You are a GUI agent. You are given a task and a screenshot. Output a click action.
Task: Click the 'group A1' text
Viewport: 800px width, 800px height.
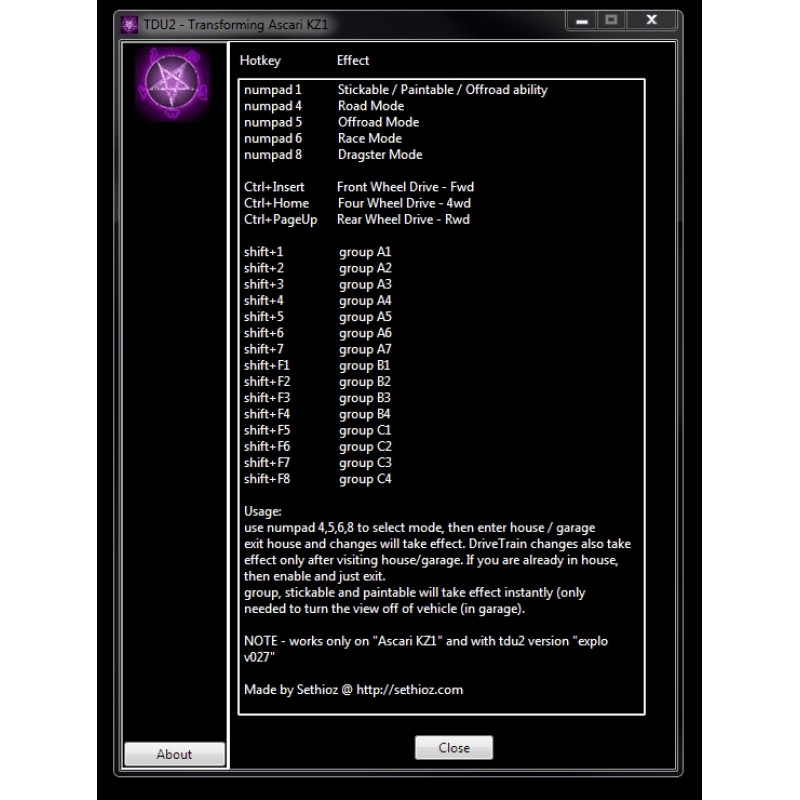[365, 253]
